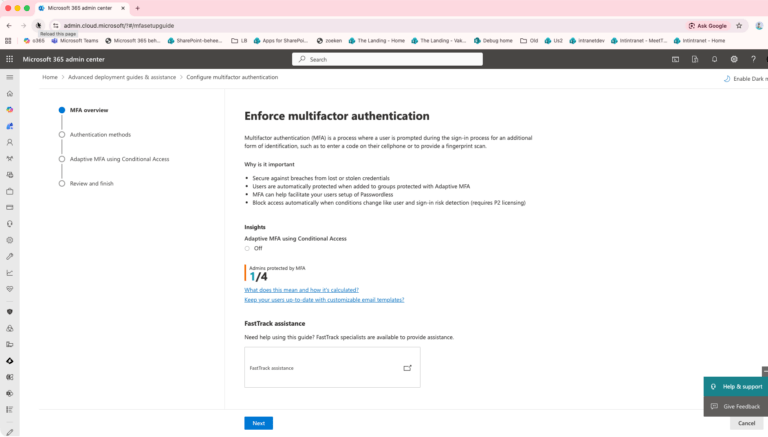Click the admin center Search box

tap(387, 59)
